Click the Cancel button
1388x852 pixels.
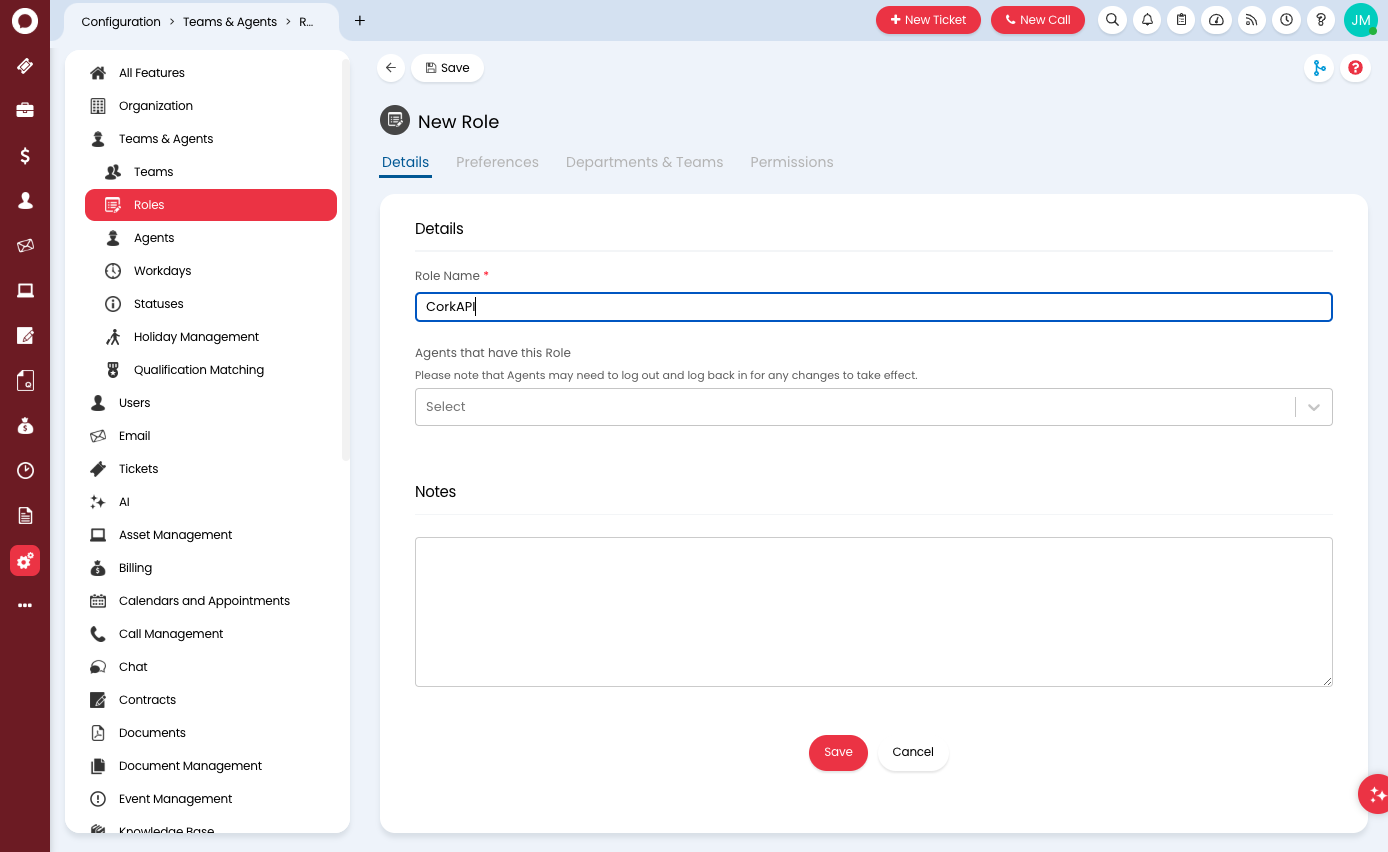point(913,752)
